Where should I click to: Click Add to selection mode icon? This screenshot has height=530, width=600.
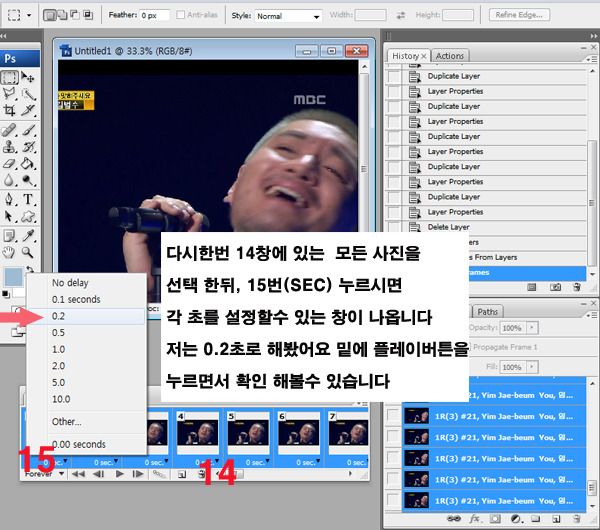(62, 15)
